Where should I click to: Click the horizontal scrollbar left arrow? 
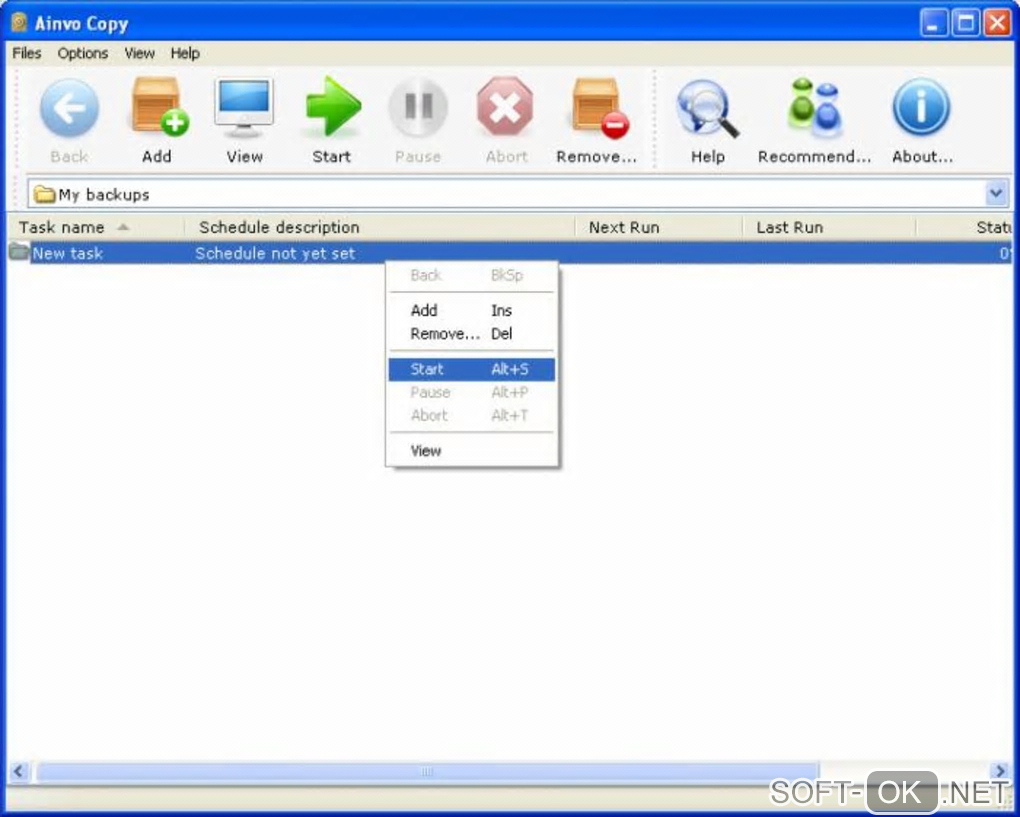(18, 771)
